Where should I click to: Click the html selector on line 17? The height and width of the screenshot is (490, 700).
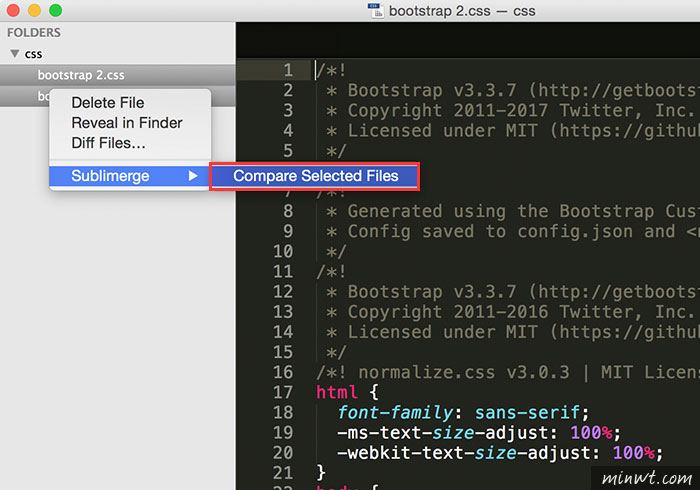(x=337, y=392)
